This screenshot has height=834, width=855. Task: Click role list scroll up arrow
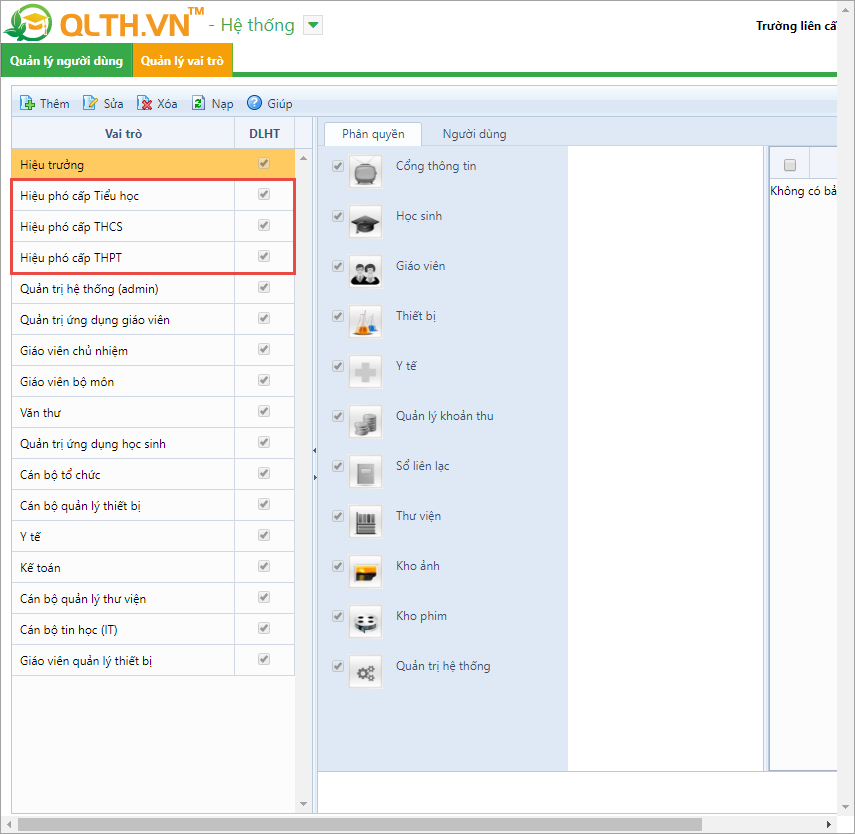(304, 158)
